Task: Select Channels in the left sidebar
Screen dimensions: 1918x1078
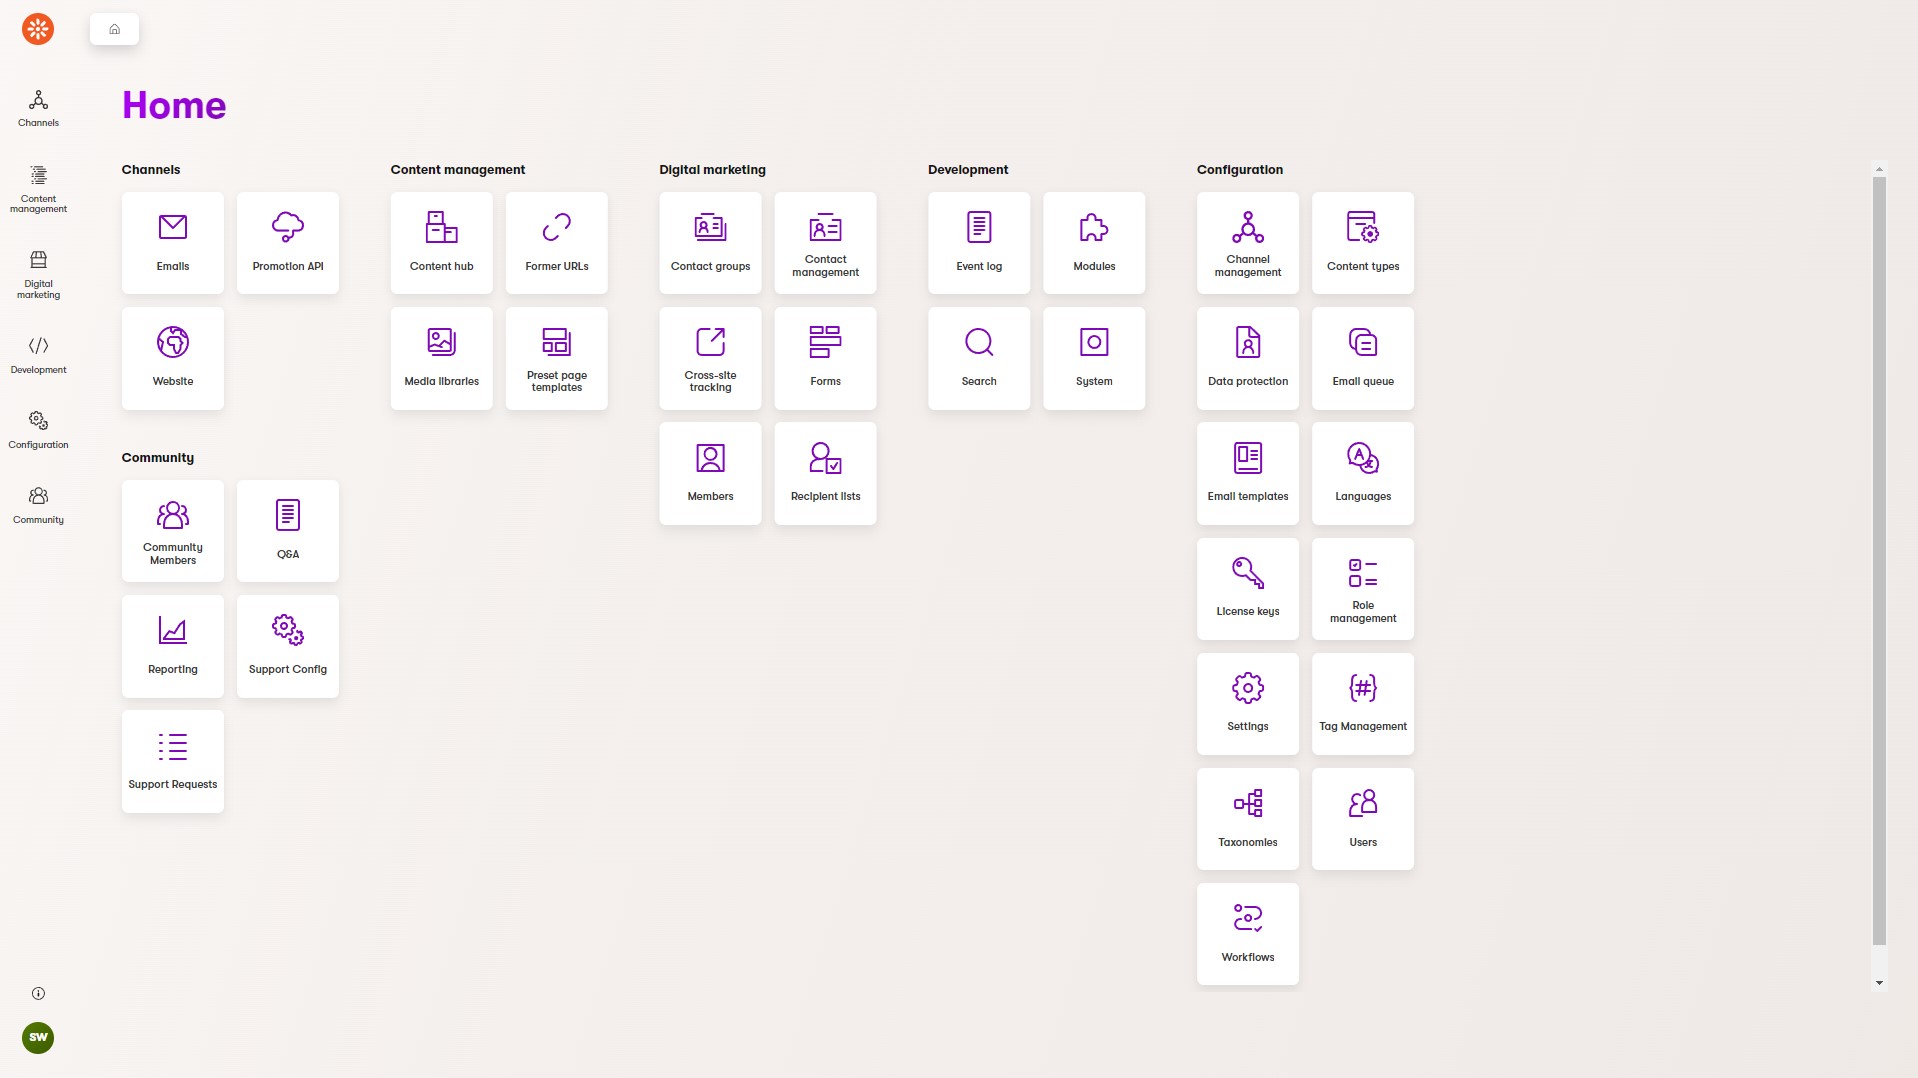Action: (38, 109)
